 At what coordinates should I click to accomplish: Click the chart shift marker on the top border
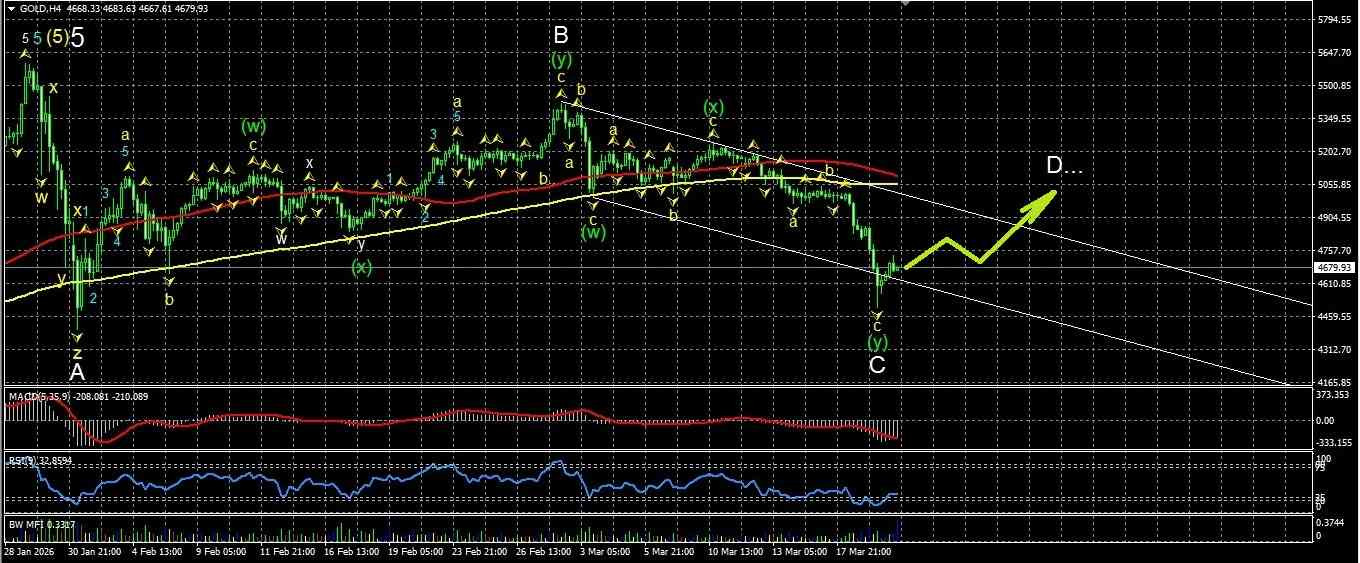click(906, 4)
